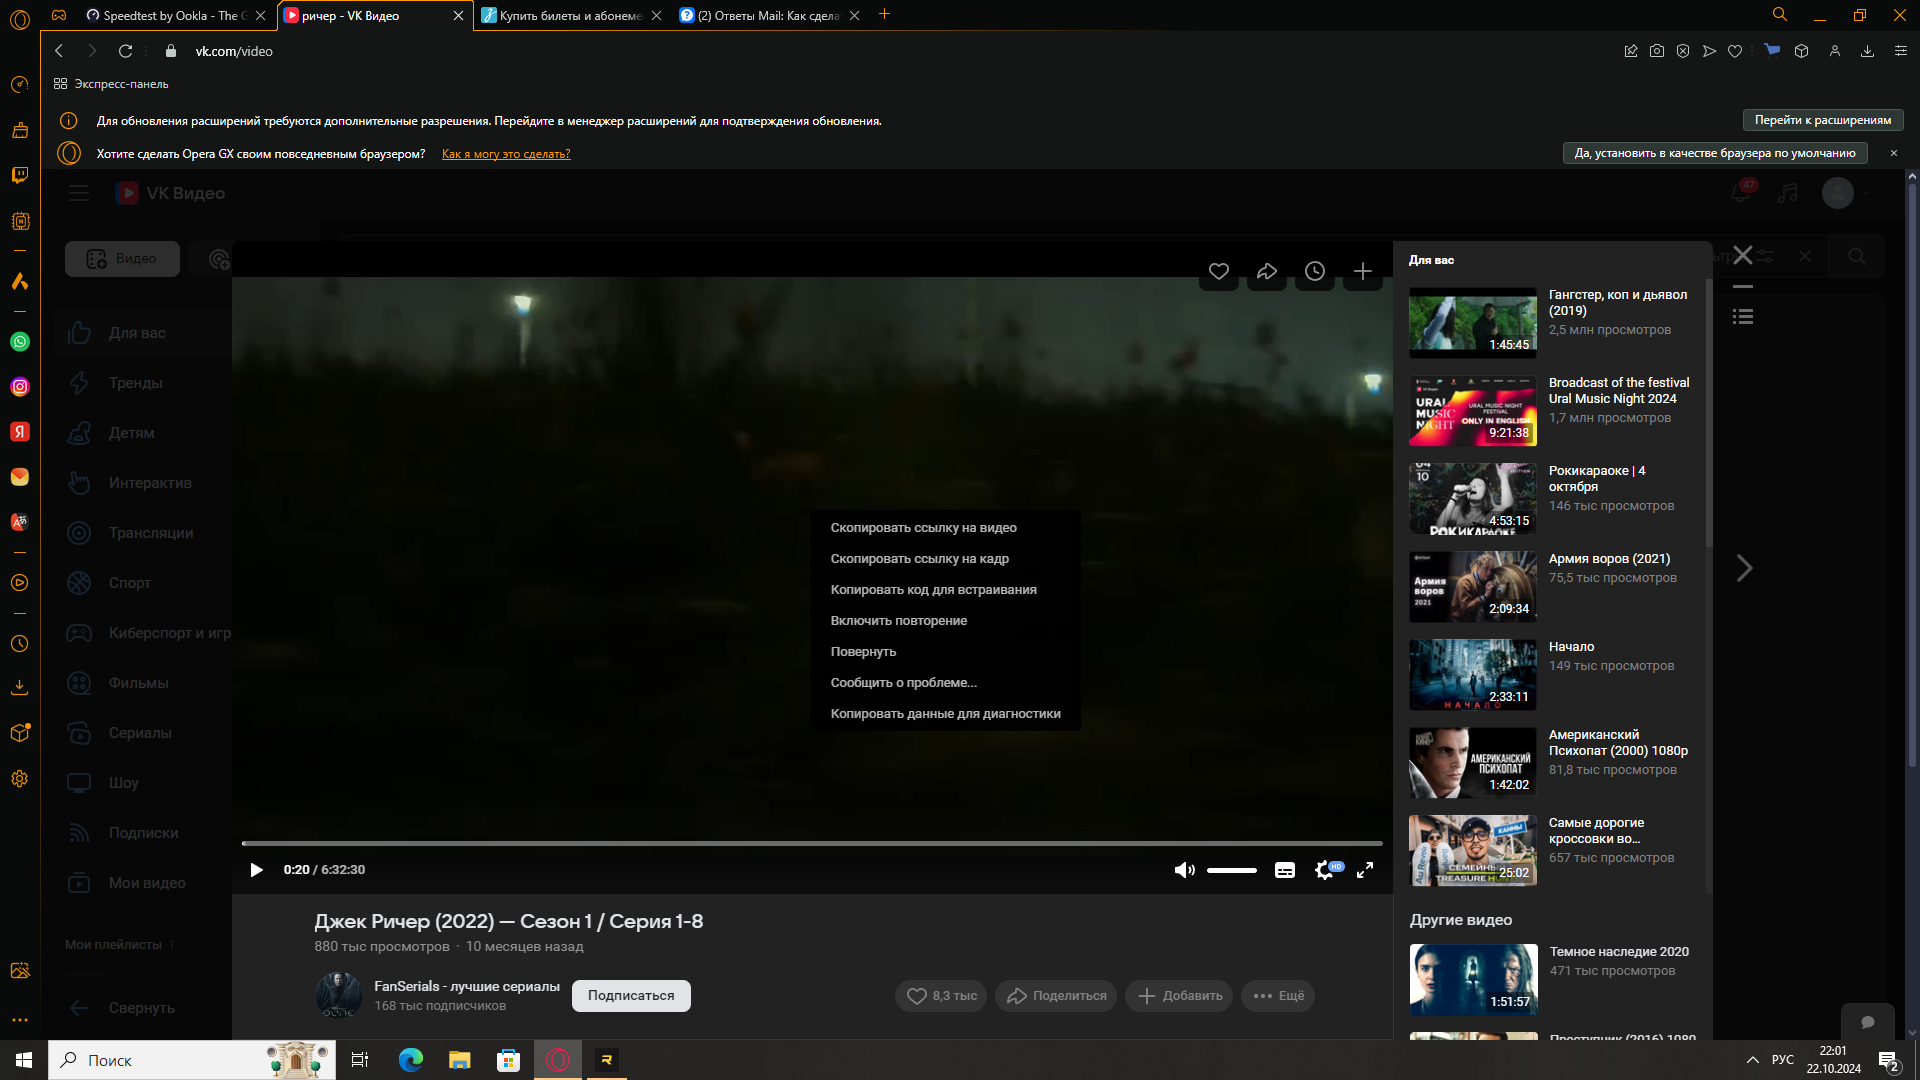
Task: Click the 'Поделиться' button below video
Action: pyautogui.click(x=1056, y=996)
